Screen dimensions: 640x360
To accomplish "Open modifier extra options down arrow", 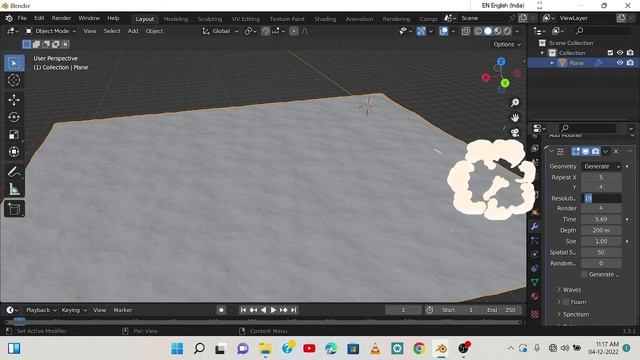I will tap(606, 151).
